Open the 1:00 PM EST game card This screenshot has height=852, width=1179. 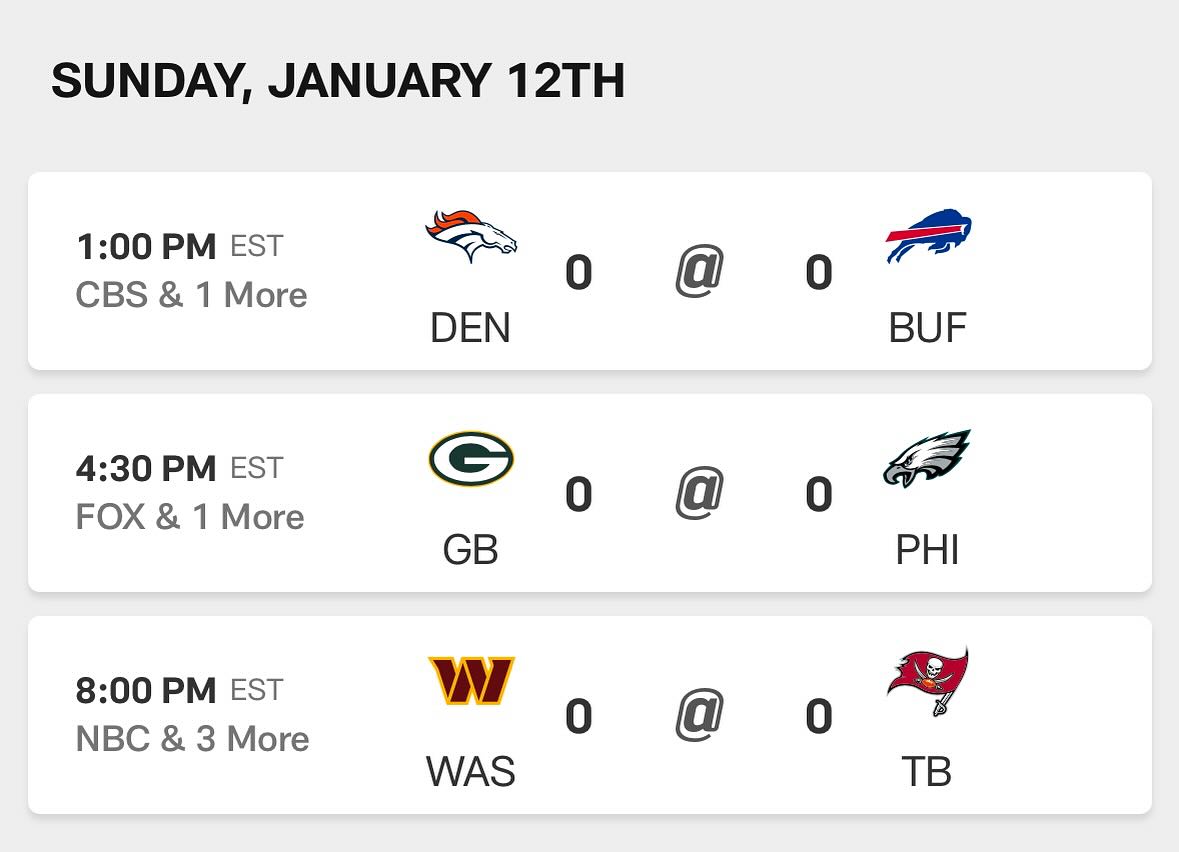pyautogui.click(x=590, y=271)
